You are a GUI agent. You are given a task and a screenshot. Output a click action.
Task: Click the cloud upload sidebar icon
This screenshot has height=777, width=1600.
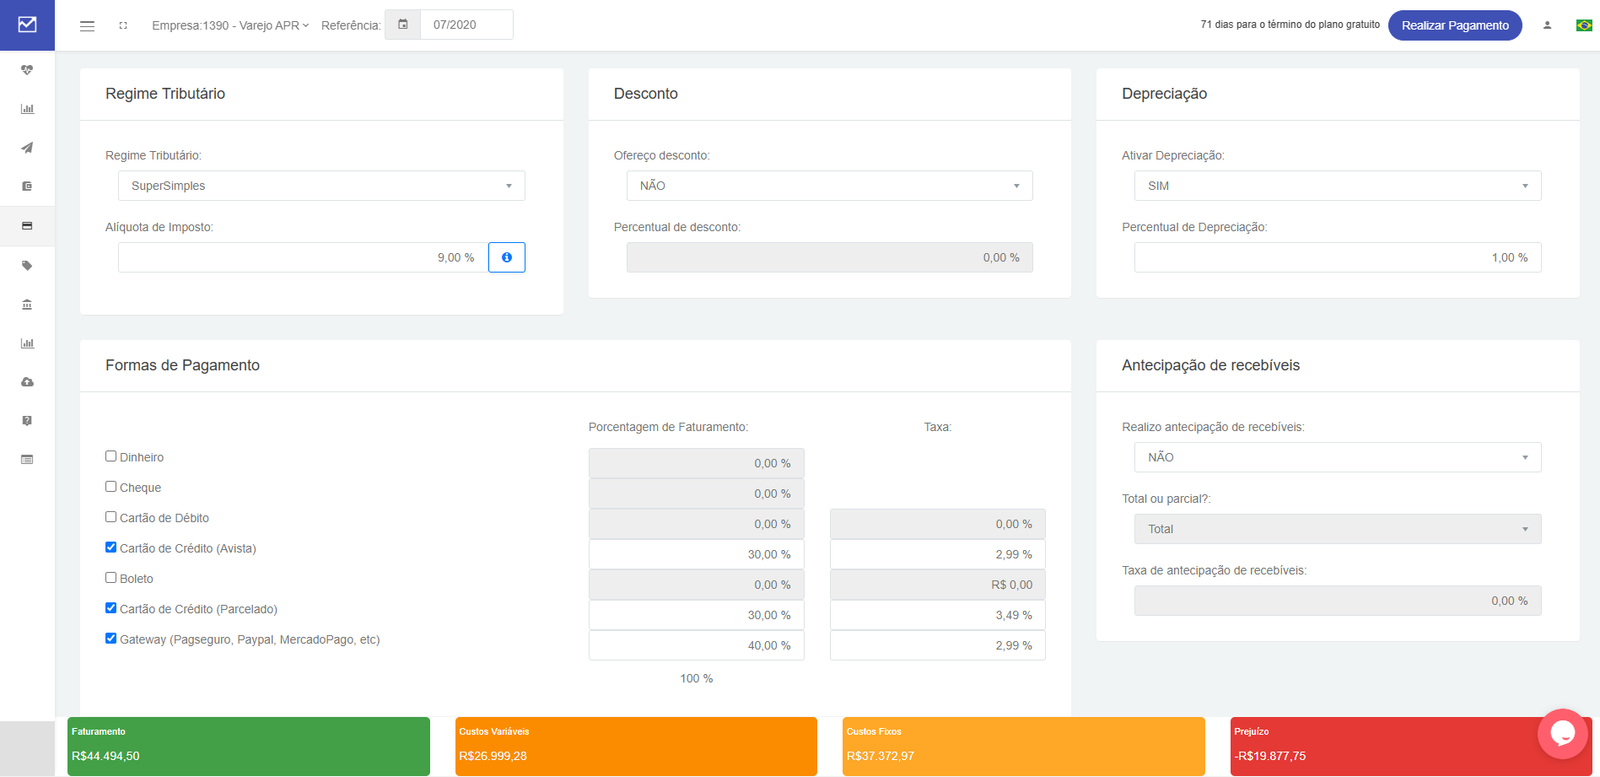27,382
